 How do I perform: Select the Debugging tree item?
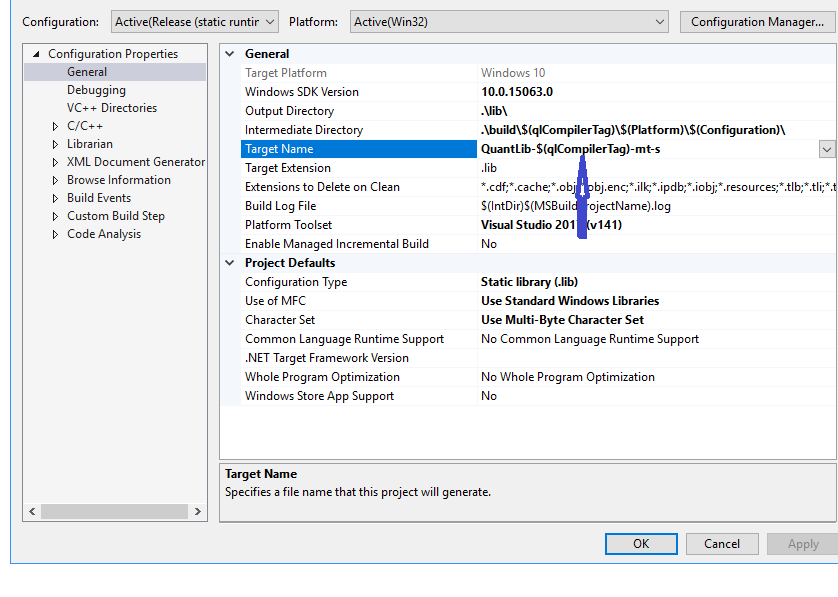click(96, 90)
